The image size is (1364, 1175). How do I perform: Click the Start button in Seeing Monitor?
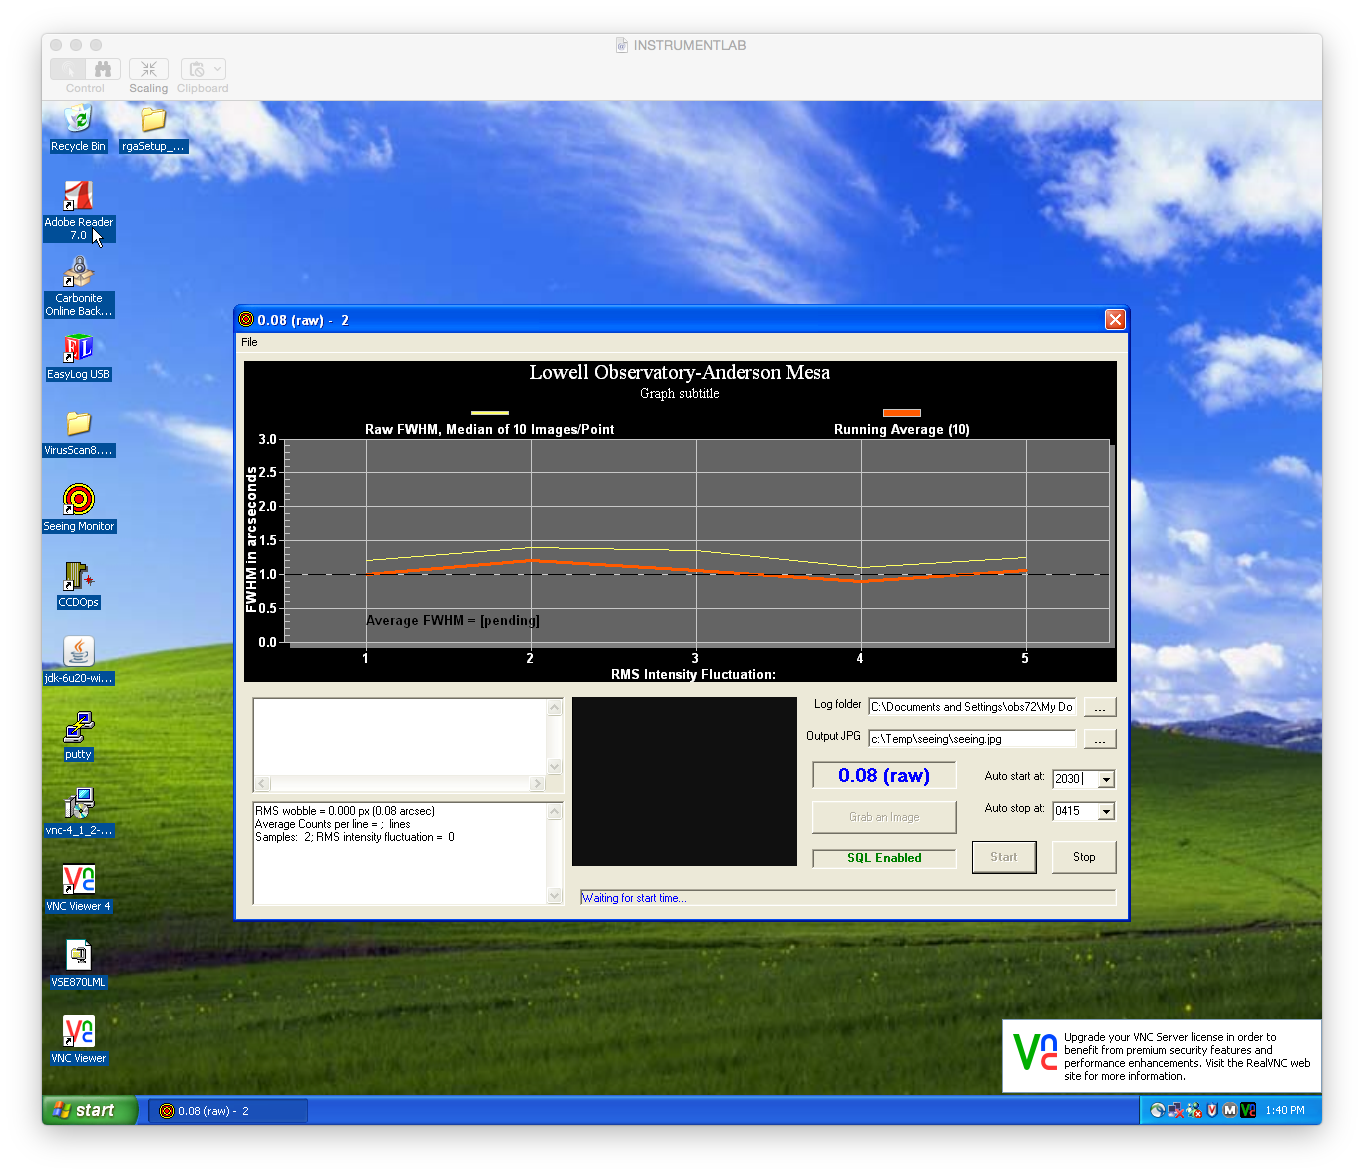1004,857
